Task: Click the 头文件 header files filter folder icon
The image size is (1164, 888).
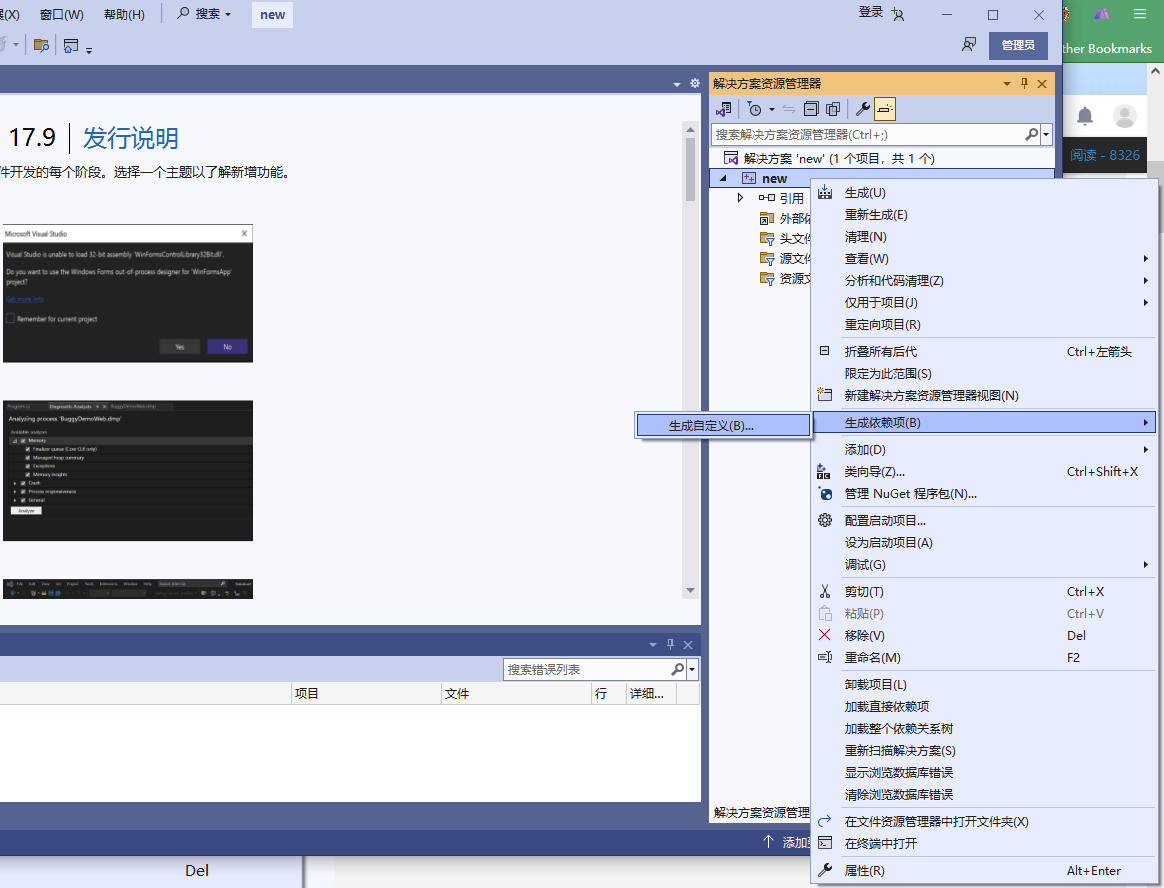Action: pyautogui.click(x=767, y=238)
